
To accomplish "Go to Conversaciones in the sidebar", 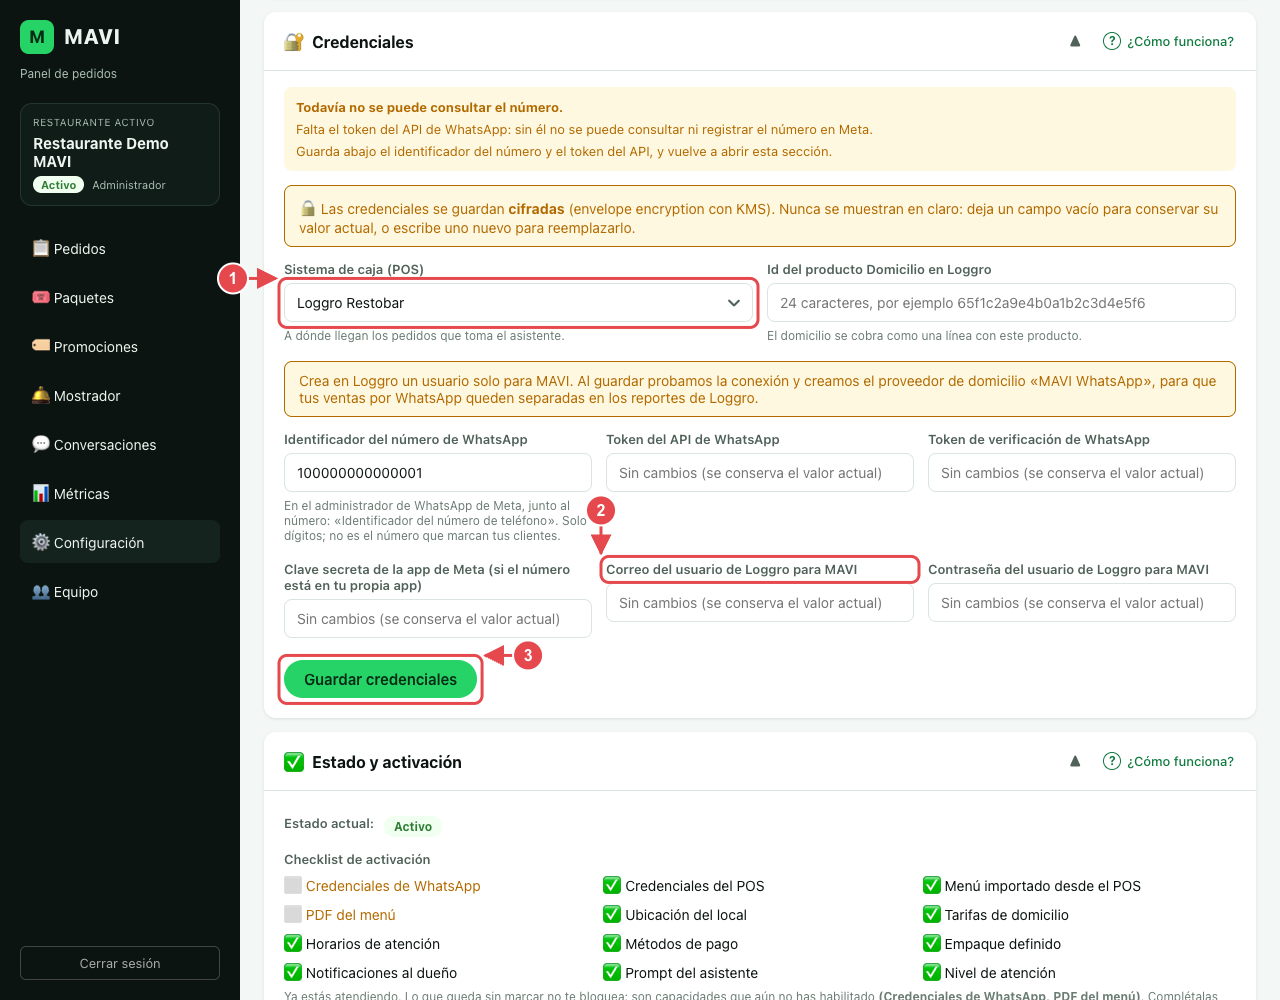I will pos(120,444).
